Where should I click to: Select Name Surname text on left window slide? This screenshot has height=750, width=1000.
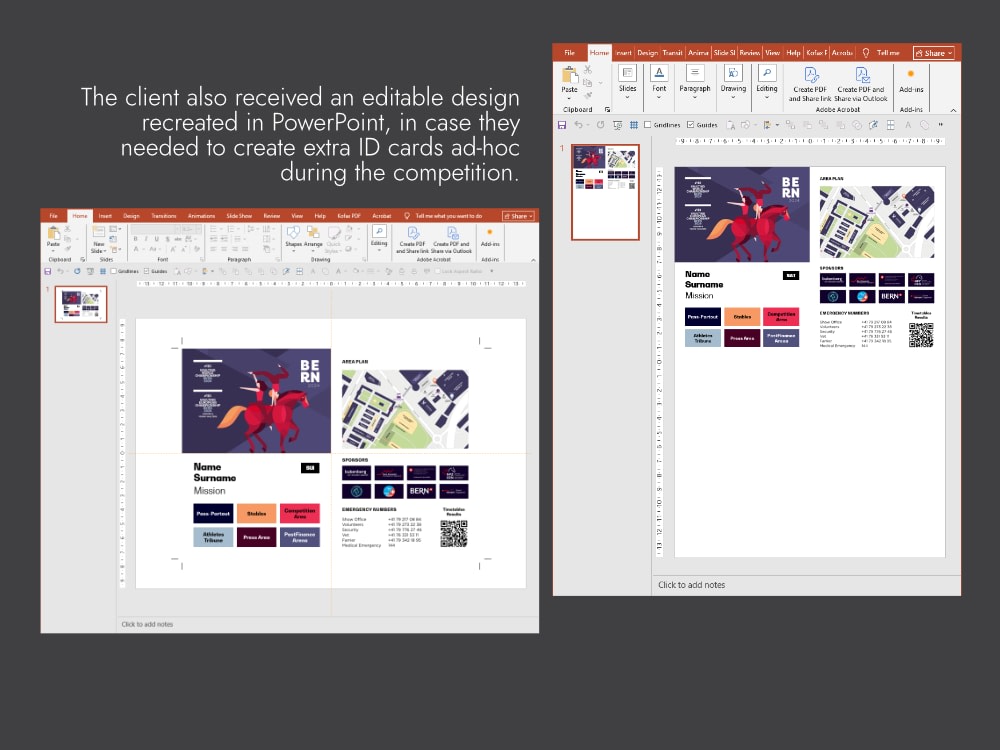[214, 473]
